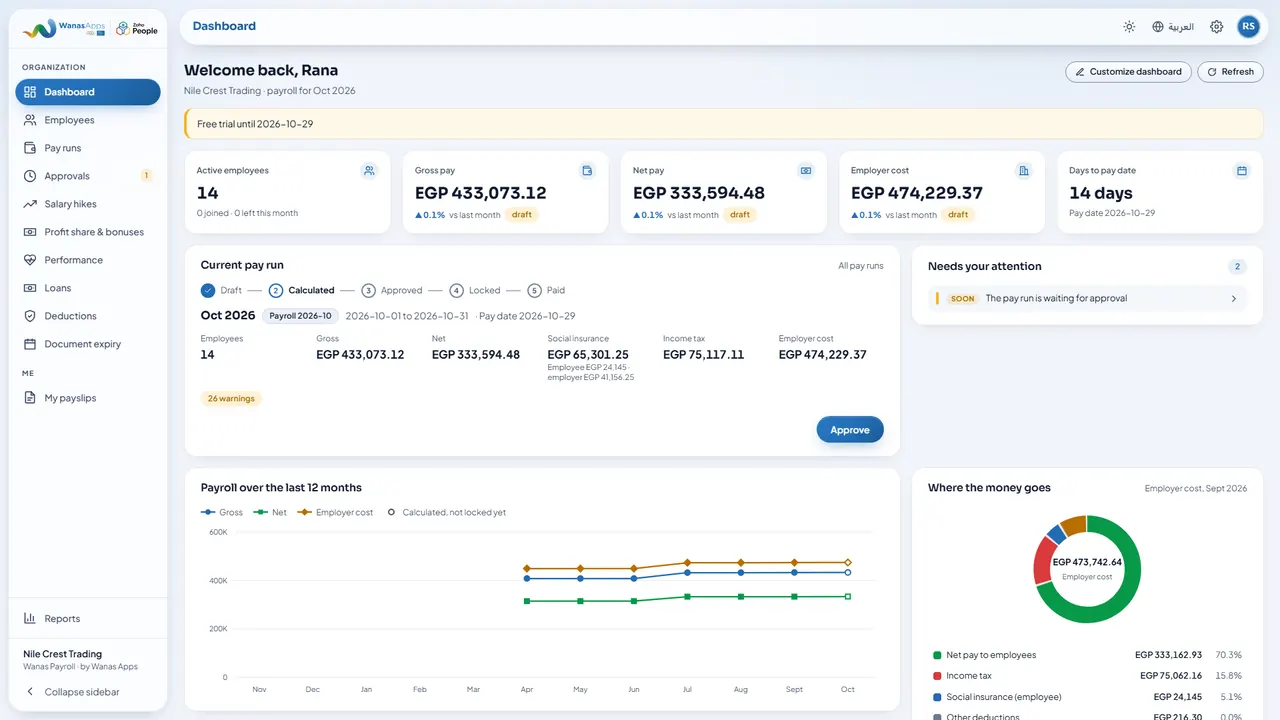Viewport: 1280px width, 720px height.
Task: Open All pay runs link
Action: 861,266
